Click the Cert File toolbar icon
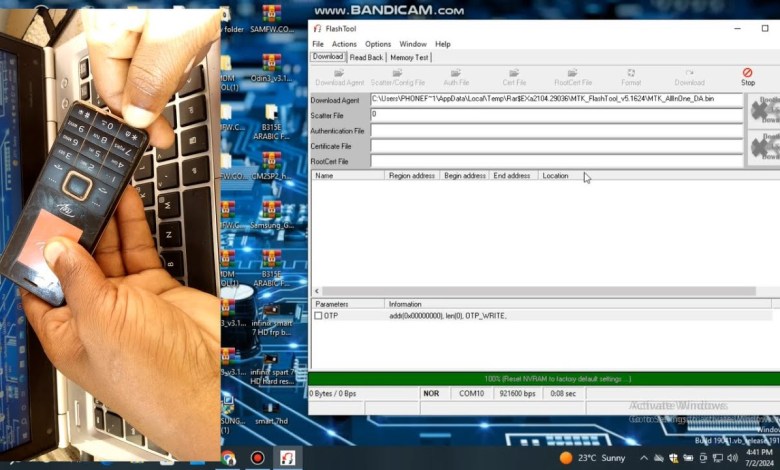The height and width of the screenshot is (470, 780). pyautogui.click(x=514, y=76)
